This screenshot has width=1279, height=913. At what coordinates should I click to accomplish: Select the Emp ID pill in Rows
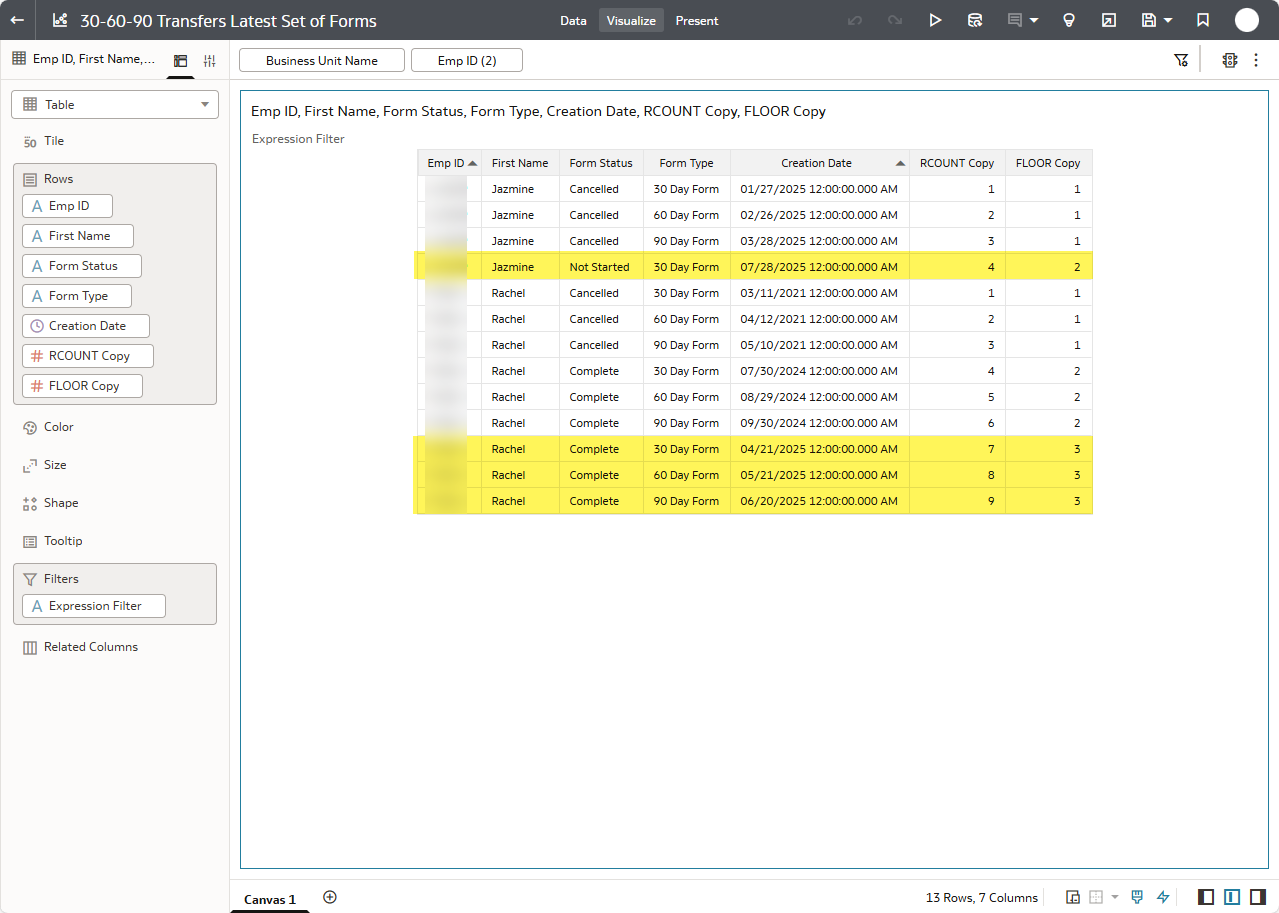[67, 206]
